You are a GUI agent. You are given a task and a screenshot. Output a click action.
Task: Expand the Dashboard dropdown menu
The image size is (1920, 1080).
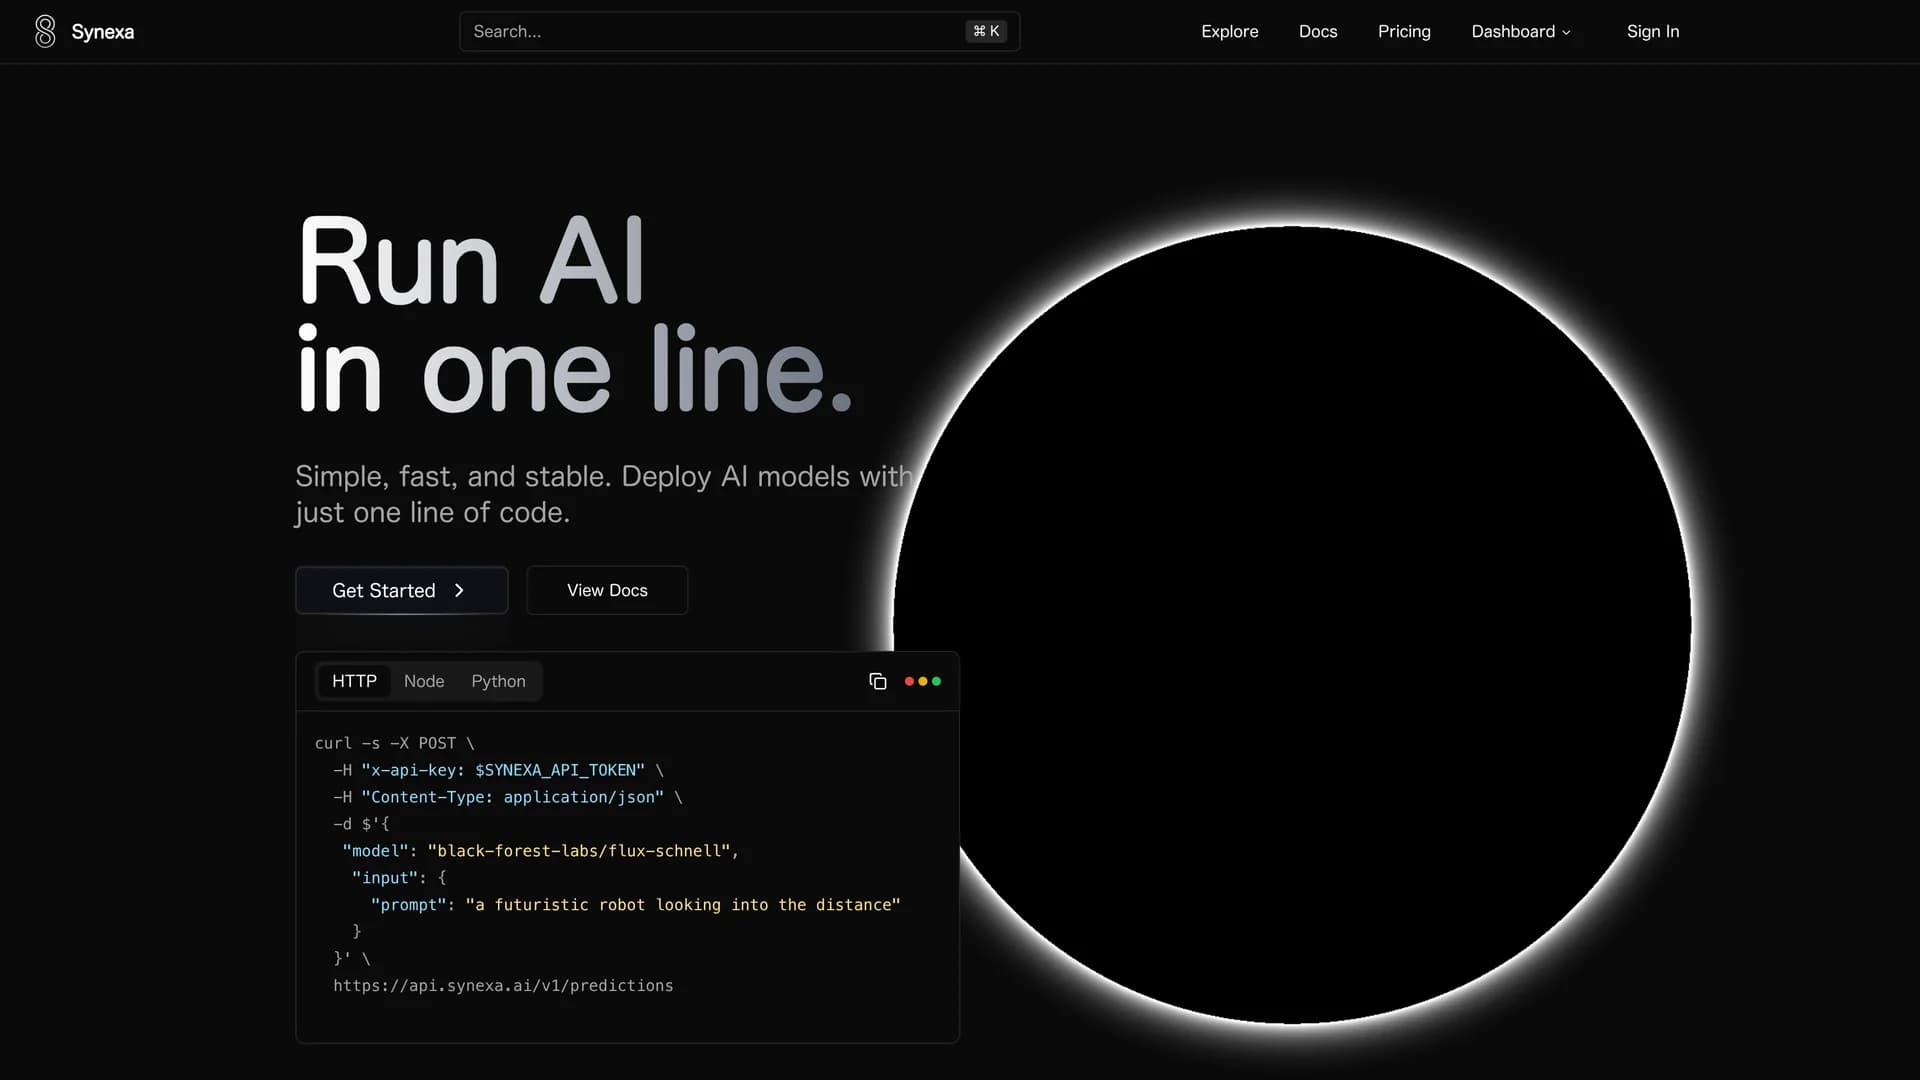[1520, 31]
